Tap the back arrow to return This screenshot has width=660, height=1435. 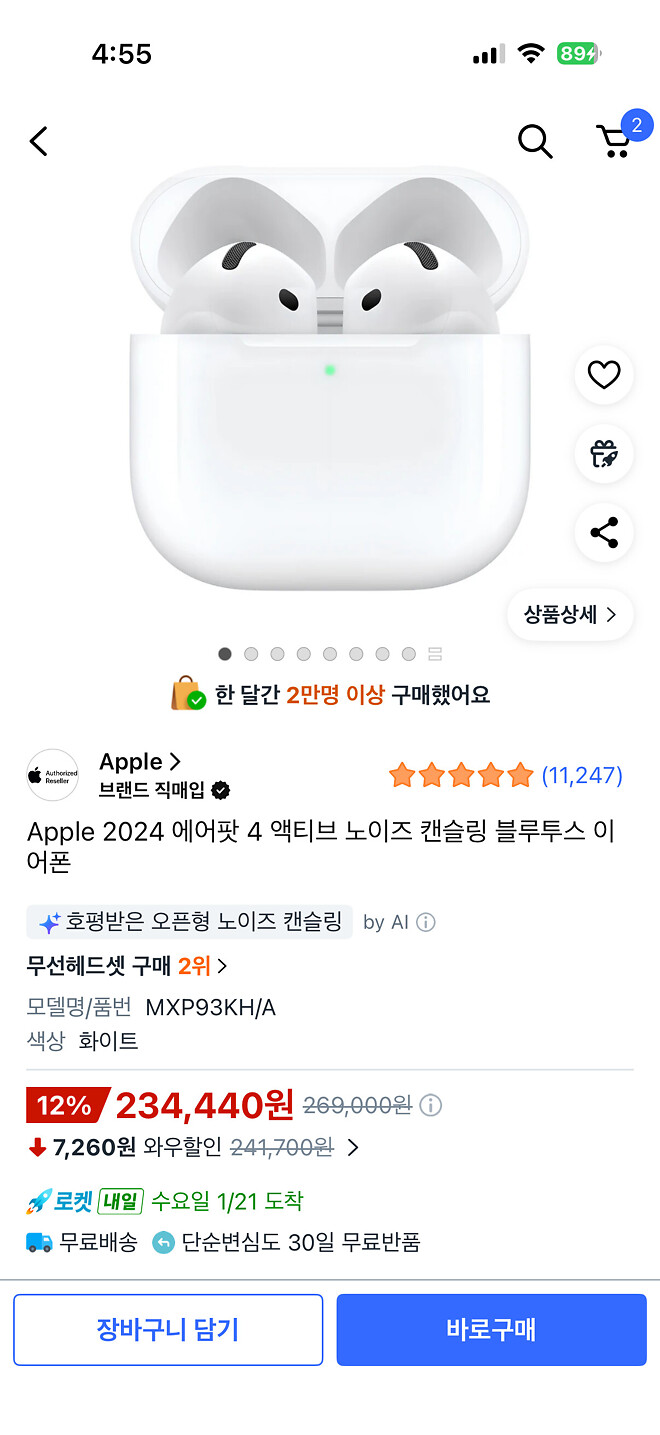click(x=38, y=141)
